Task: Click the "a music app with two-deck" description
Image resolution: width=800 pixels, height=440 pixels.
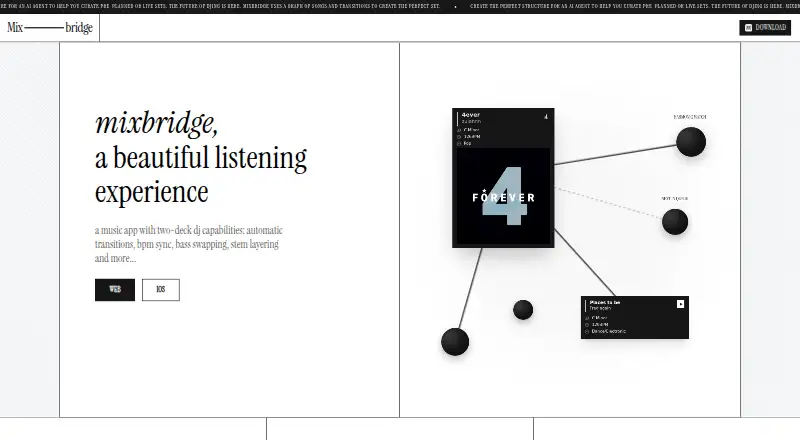Action: pyautogui.click(x=188, y=244)
